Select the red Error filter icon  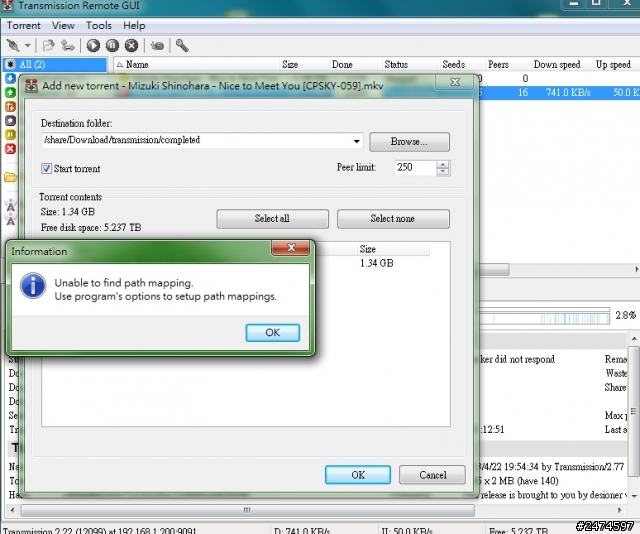pyautogui.click(x=10, y=149)
